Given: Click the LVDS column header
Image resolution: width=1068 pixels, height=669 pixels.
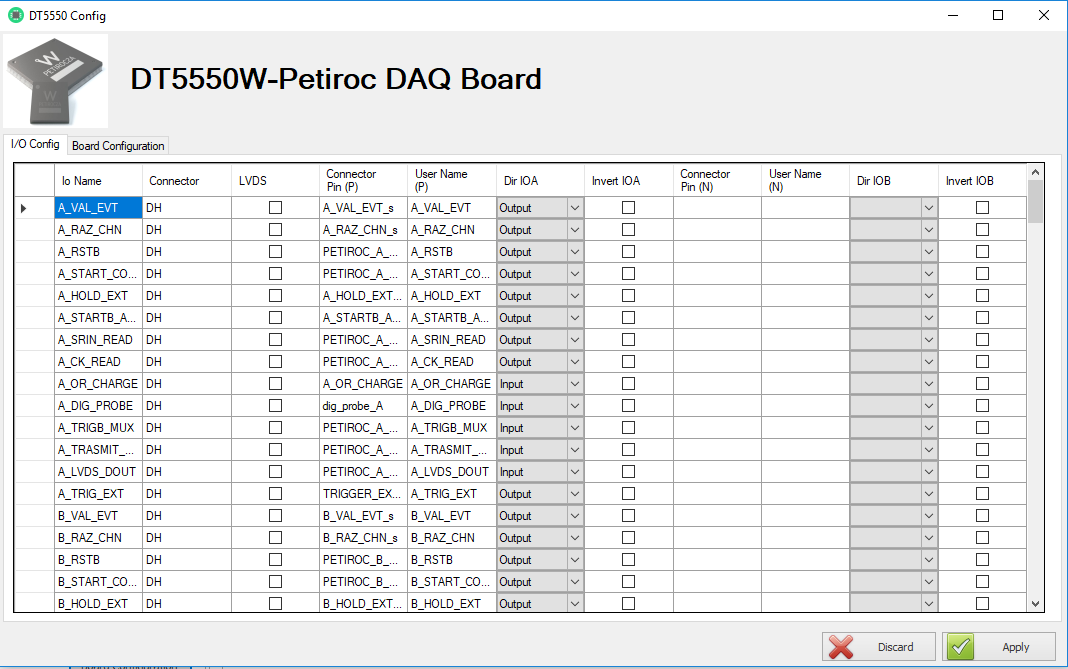Looking at the screenshot, I should 275,181.
